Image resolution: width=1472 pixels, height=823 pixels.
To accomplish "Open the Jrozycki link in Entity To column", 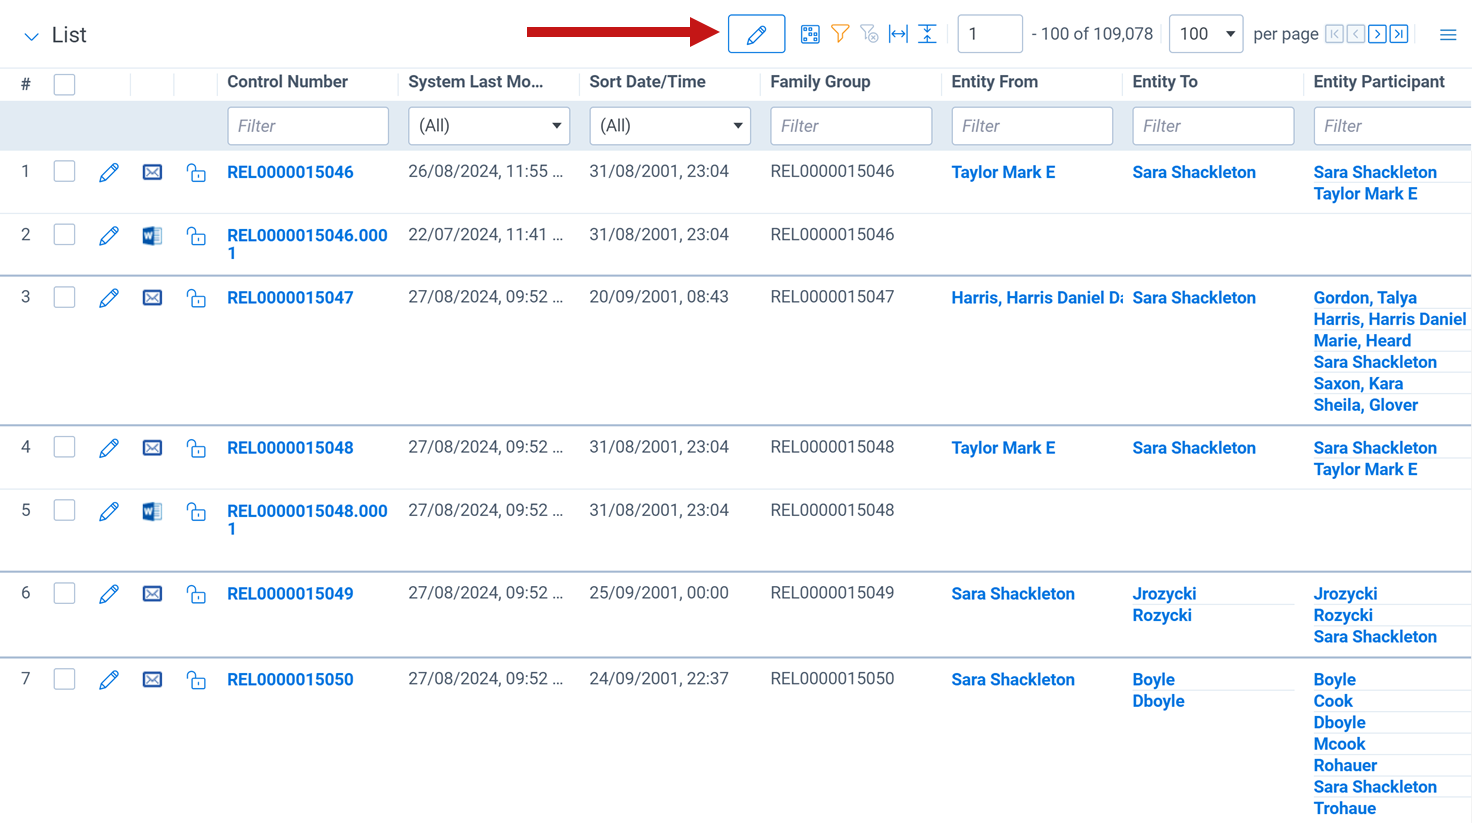I will 1164,594.
